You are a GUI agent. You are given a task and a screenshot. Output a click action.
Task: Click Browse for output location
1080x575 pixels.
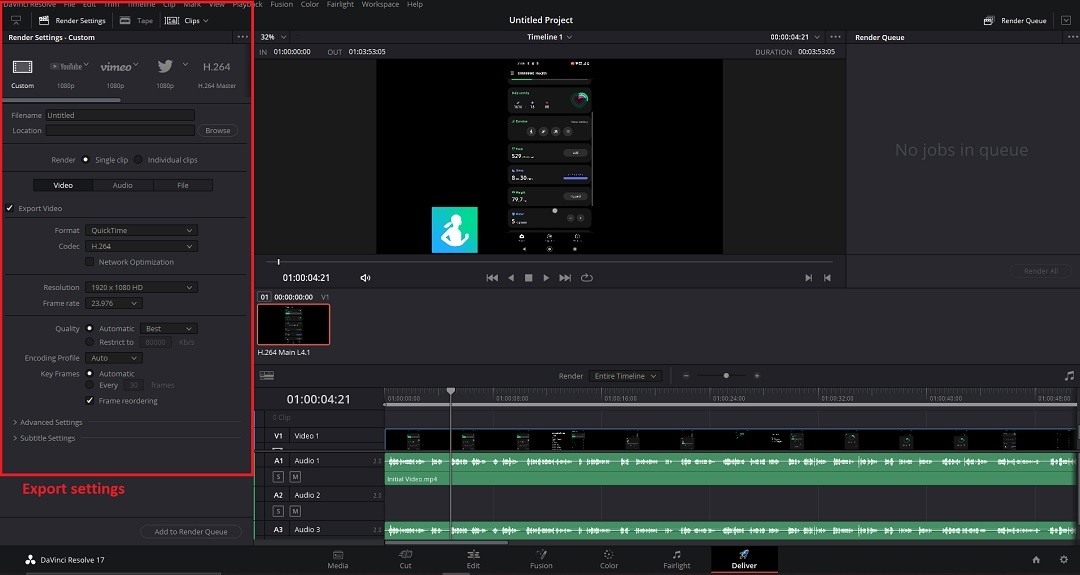(x=218, y=130)
